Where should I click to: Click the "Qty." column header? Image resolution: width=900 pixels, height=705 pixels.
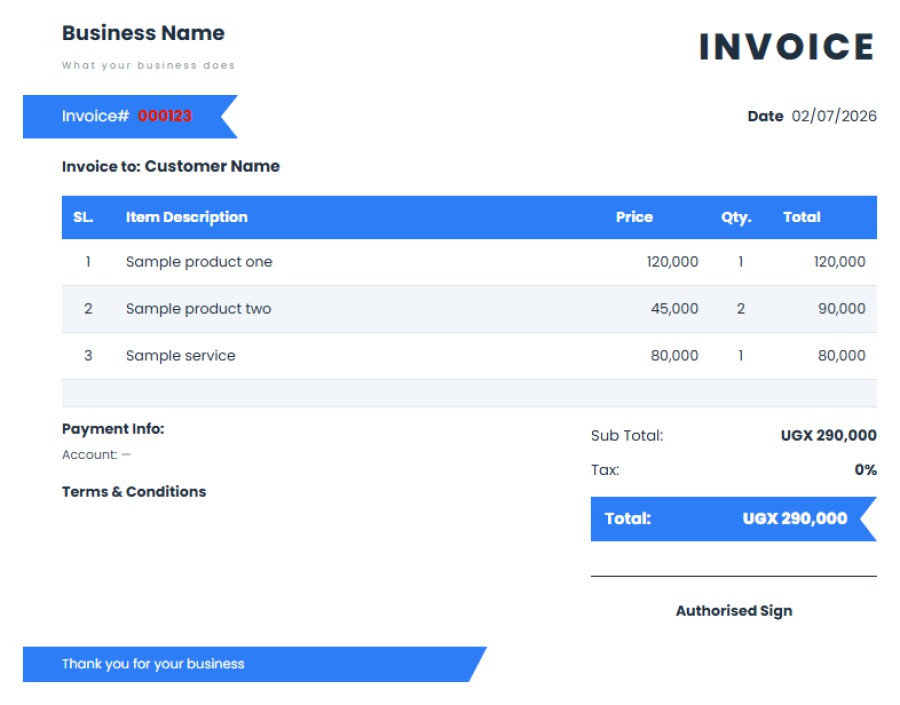coord(736,218)
